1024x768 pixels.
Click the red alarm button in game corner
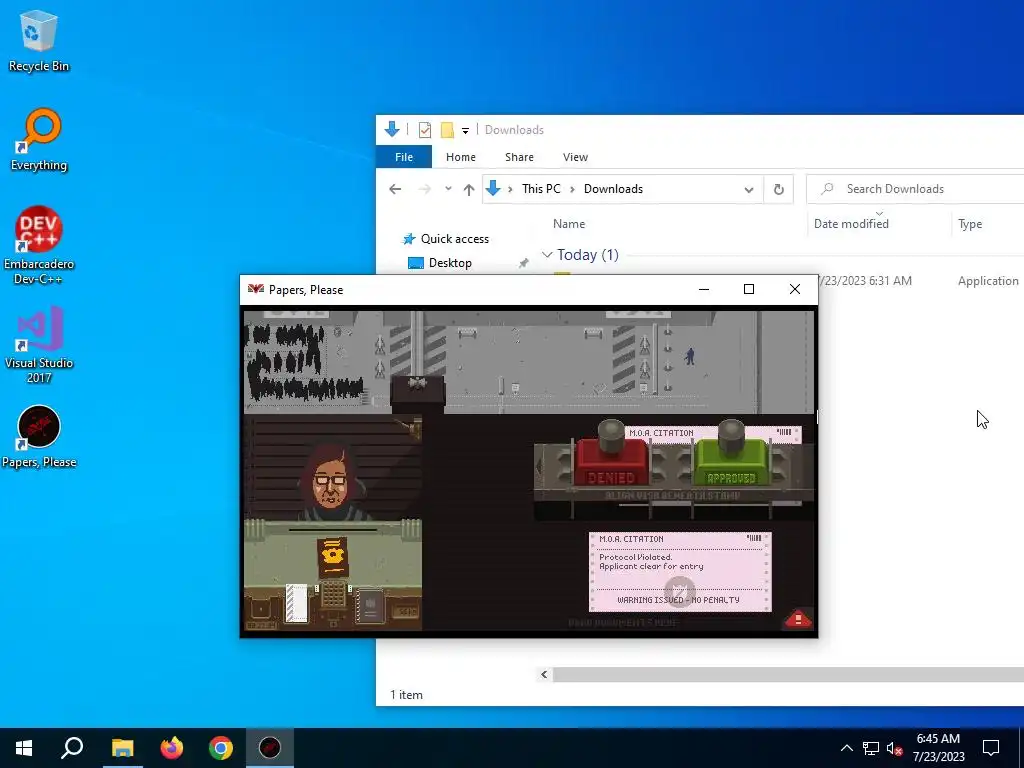pos(797,619)
